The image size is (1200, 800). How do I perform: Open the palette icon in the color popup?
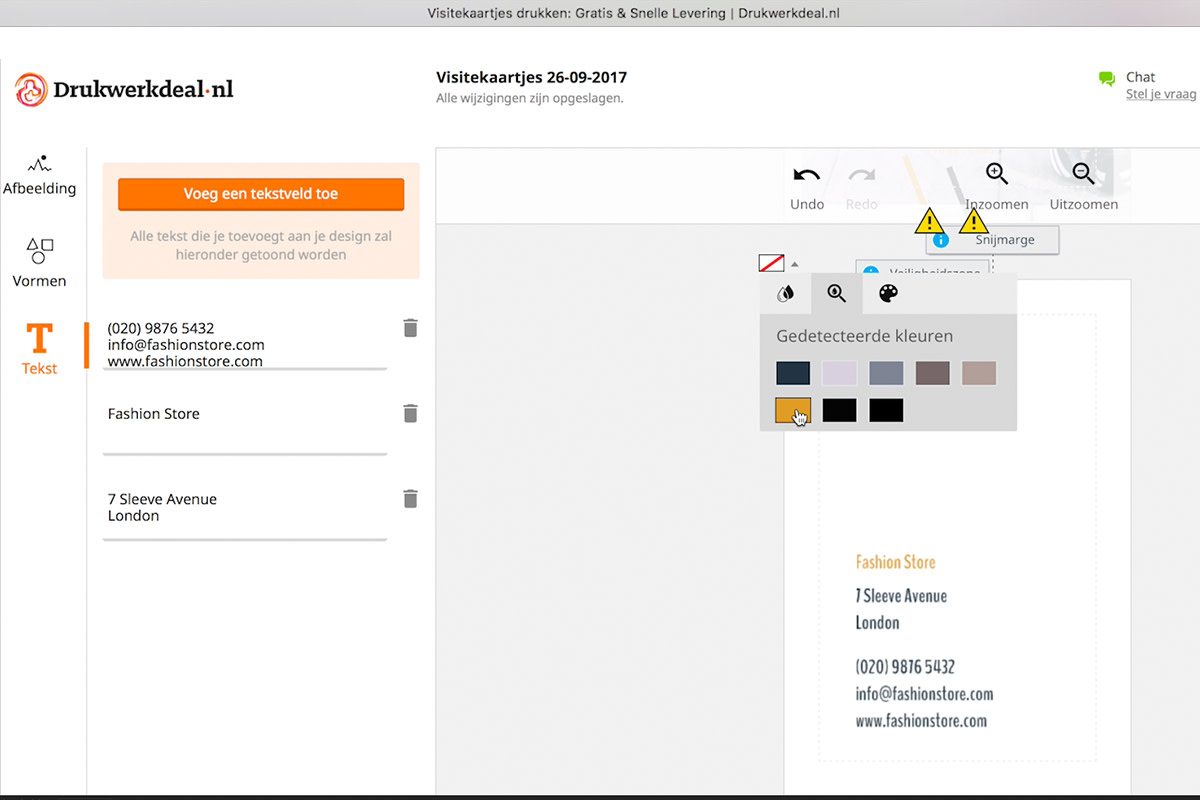pyautogui.click(x=887, y=293)
